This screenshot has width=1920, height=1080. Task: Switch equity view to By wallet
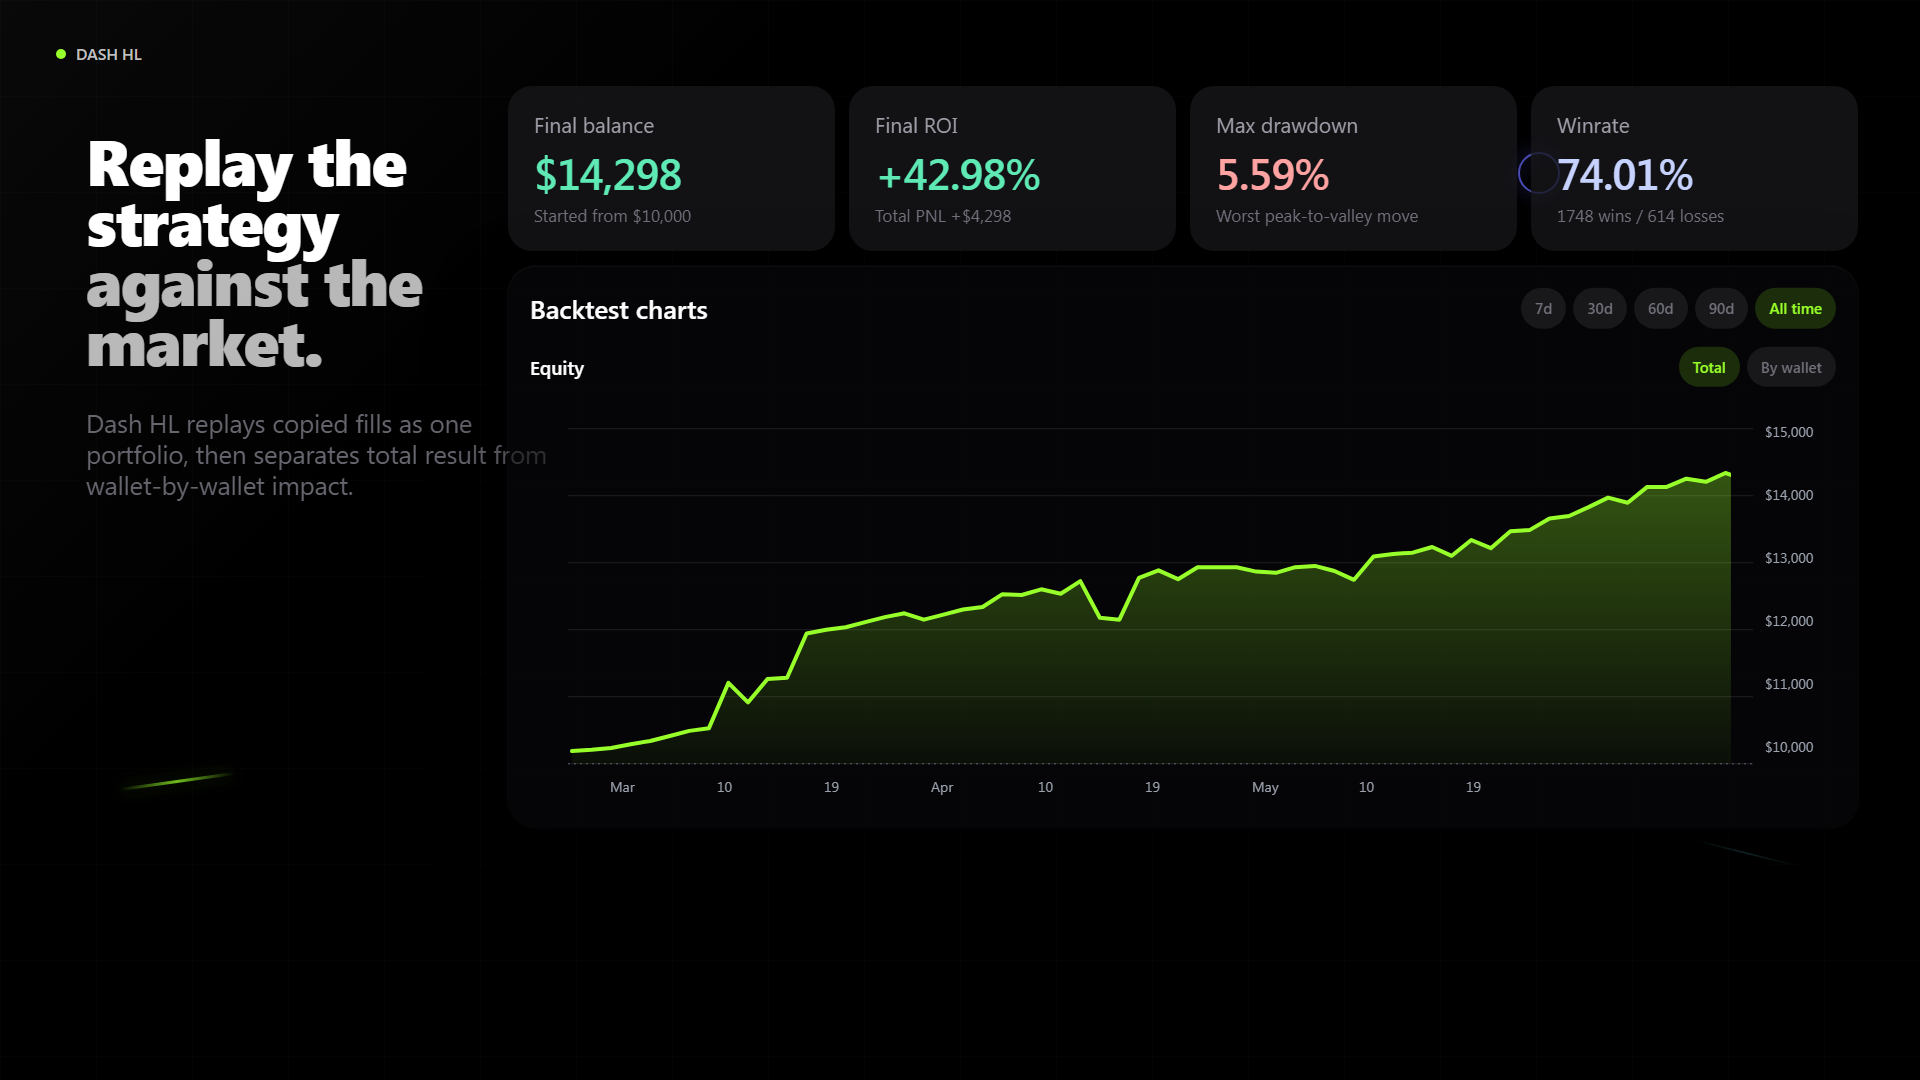pos(1791,368)
